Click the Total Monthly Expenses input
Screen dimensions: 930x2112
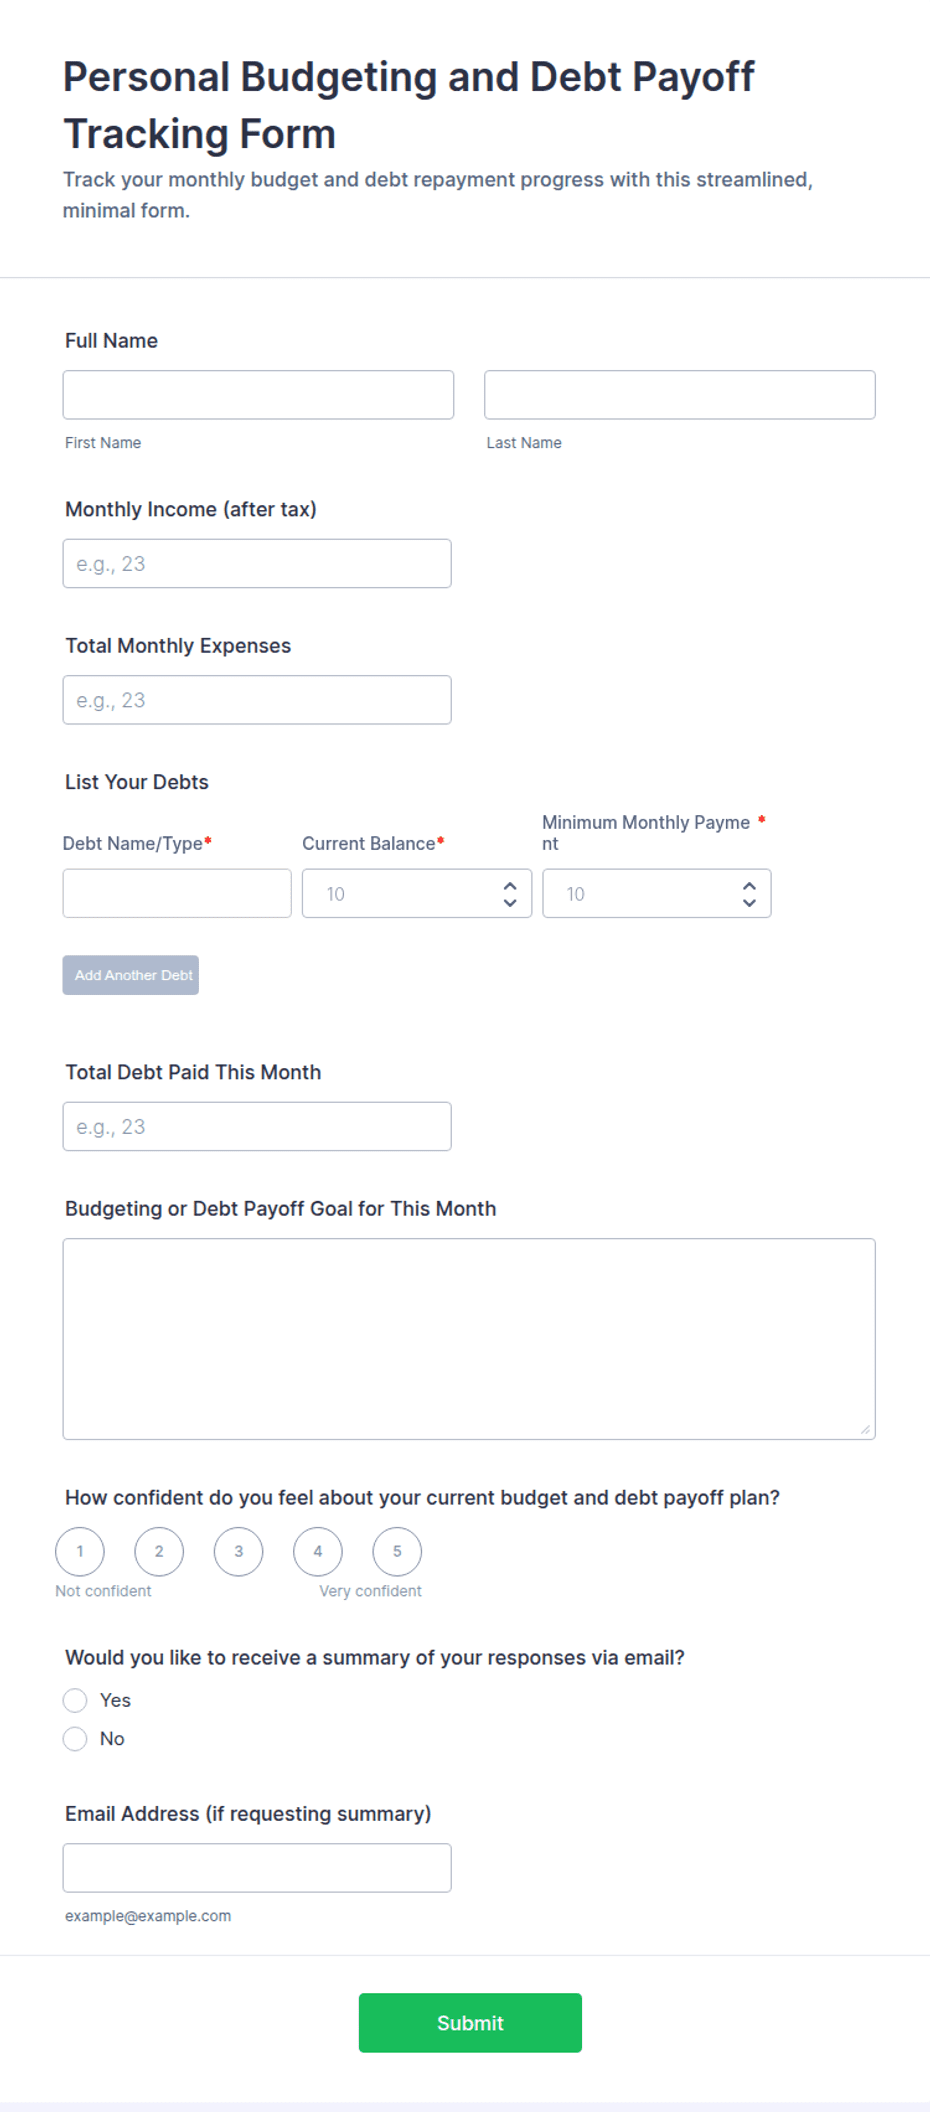pos(257,700)
